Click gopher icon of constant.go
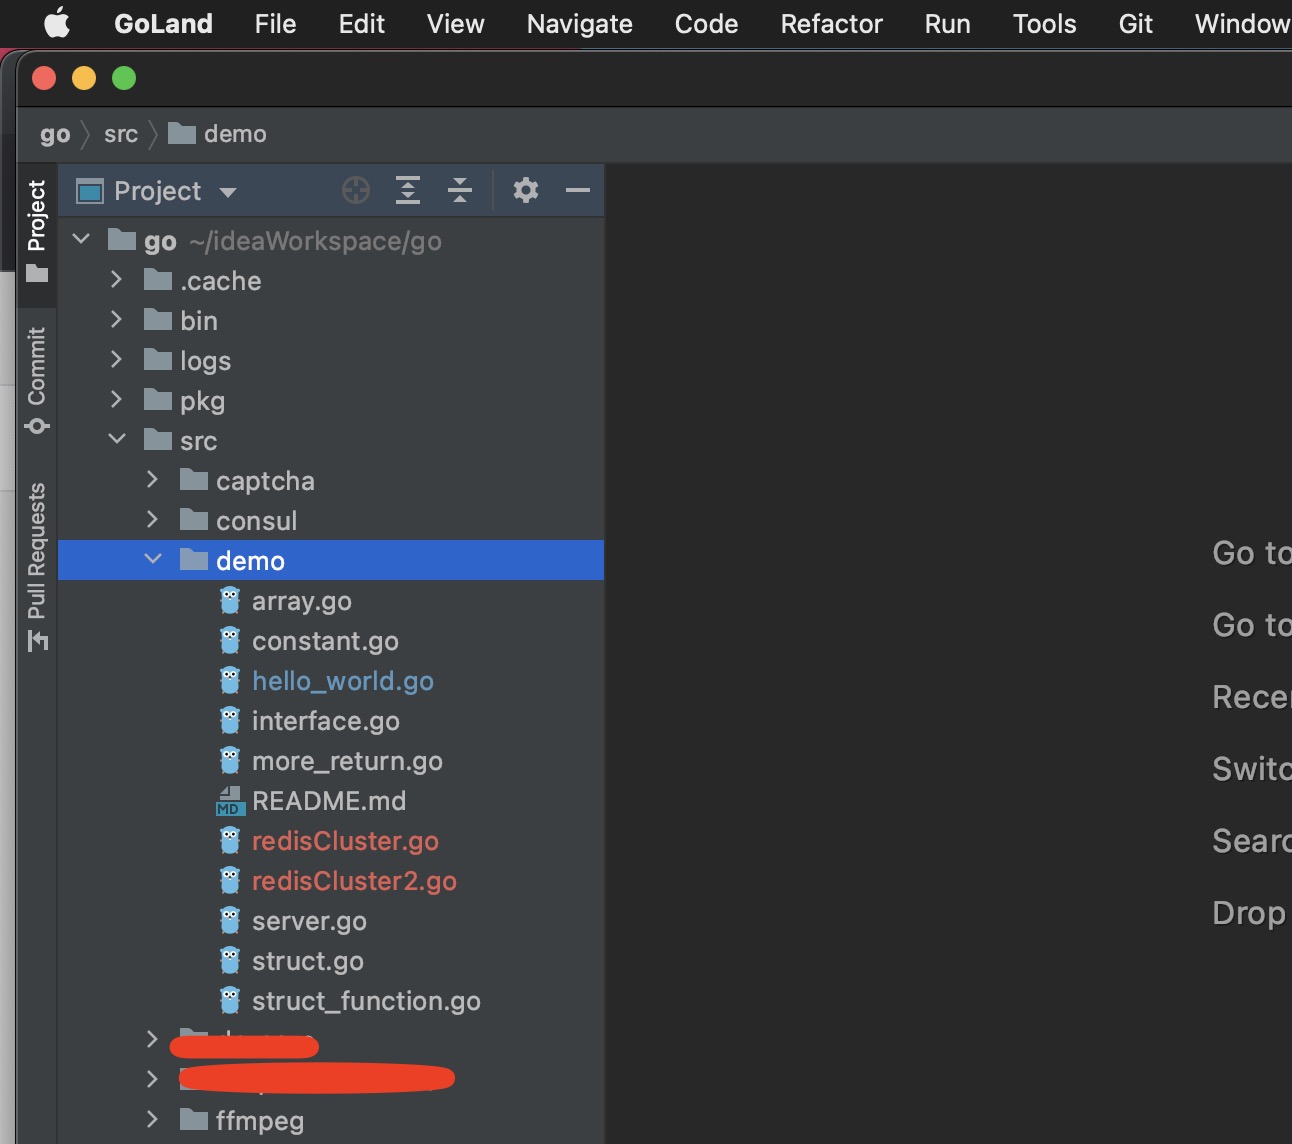1292x1144 pixels. tap(230, 640)
